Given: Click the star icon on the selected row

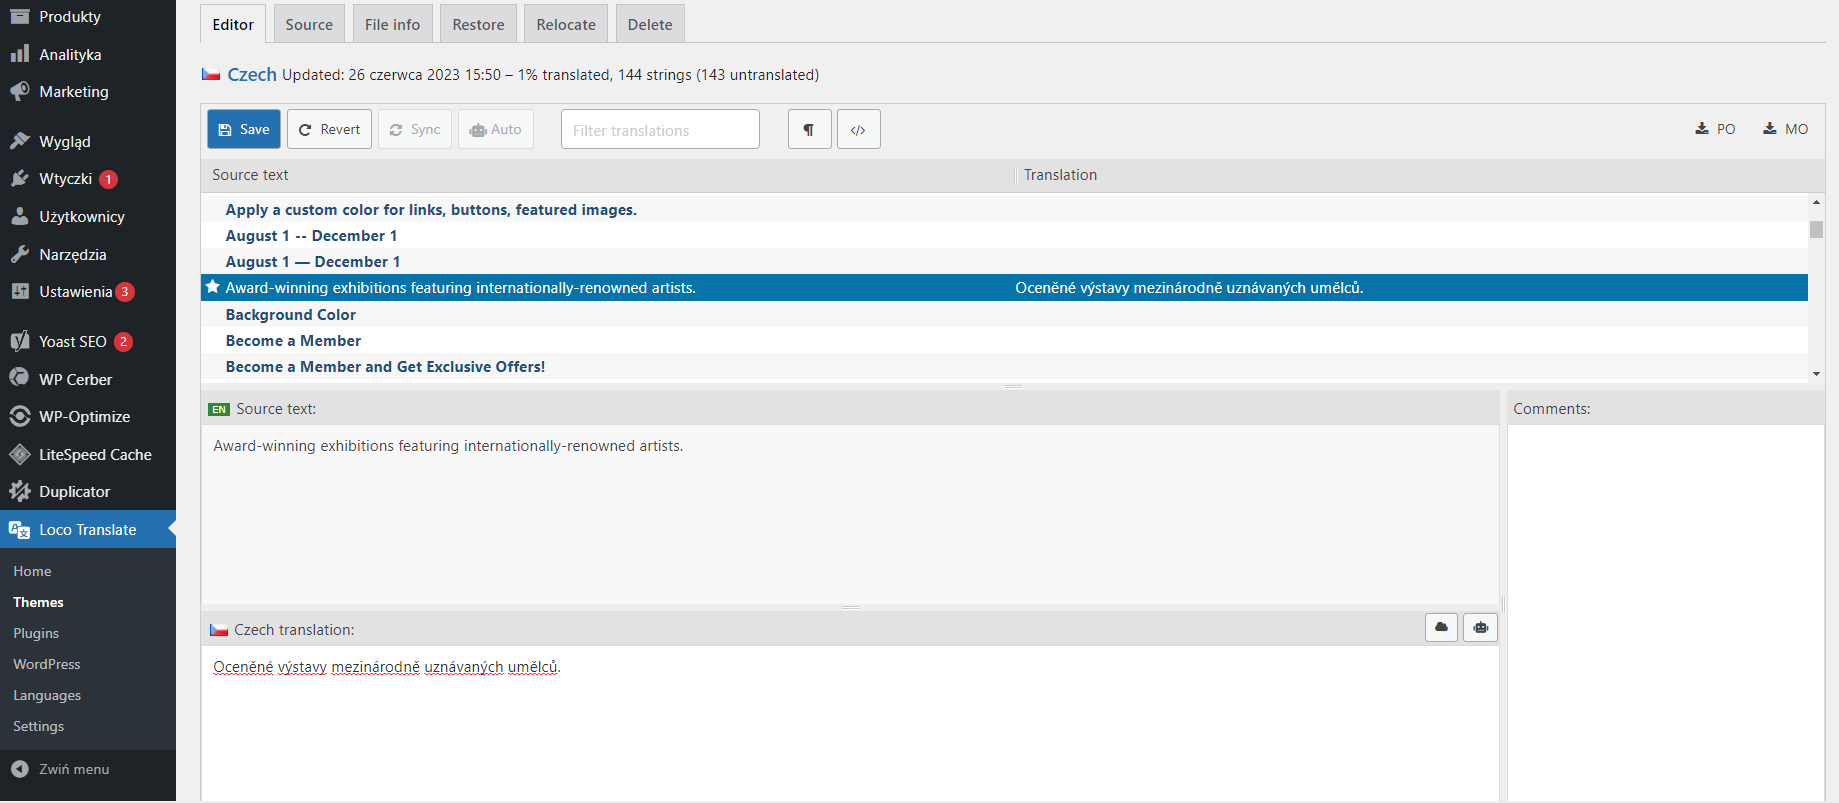Looking at the screenshot, I should tap(212, 287).
